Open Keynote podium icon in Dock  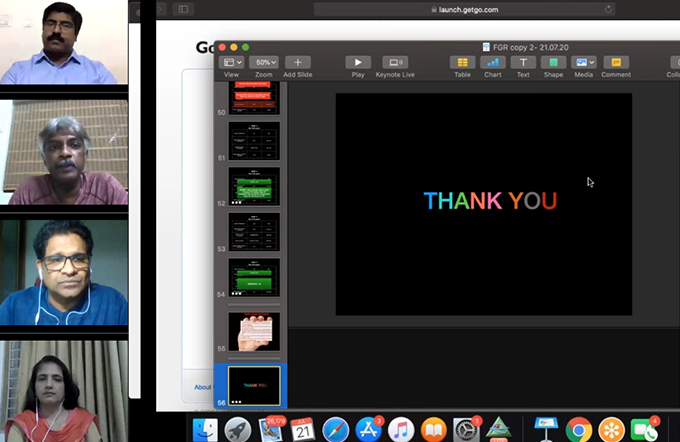point(546,429)
